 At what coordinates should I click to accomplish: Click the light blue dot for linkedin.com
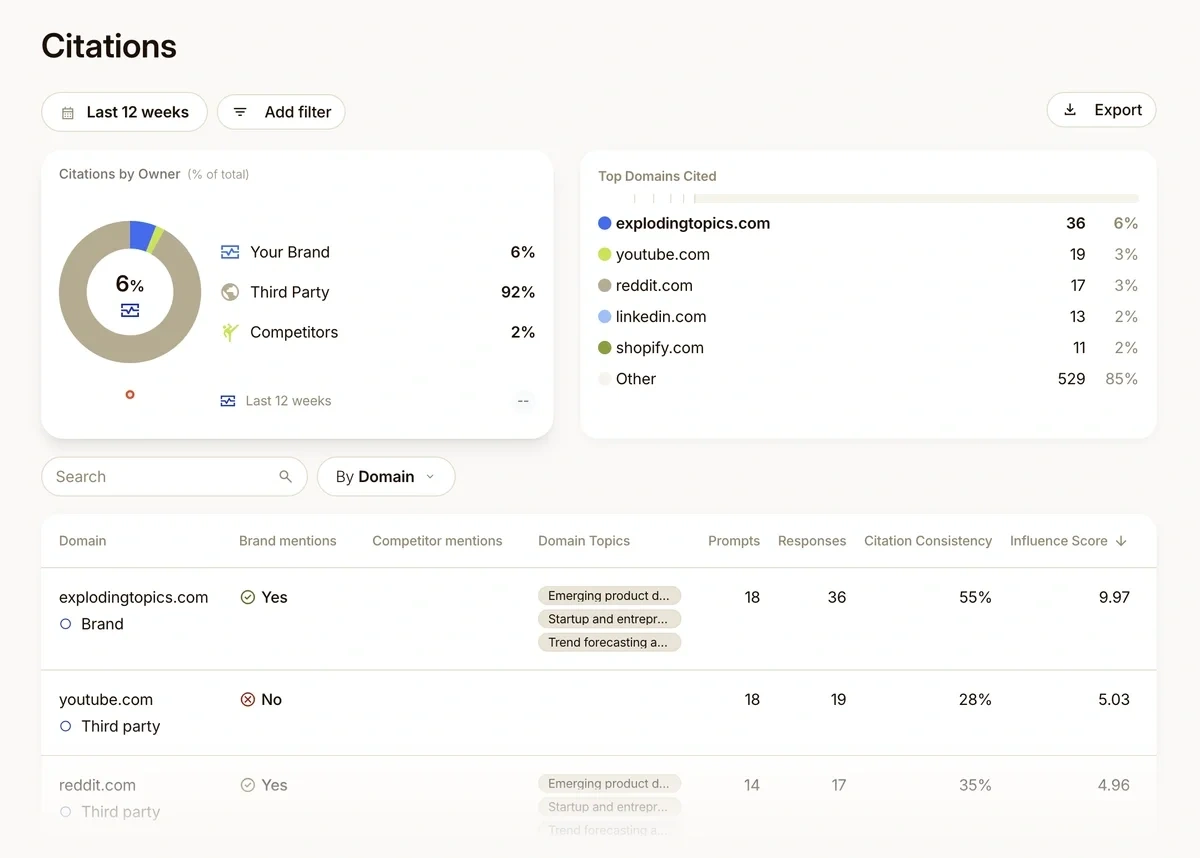click(x=604, y=316)
